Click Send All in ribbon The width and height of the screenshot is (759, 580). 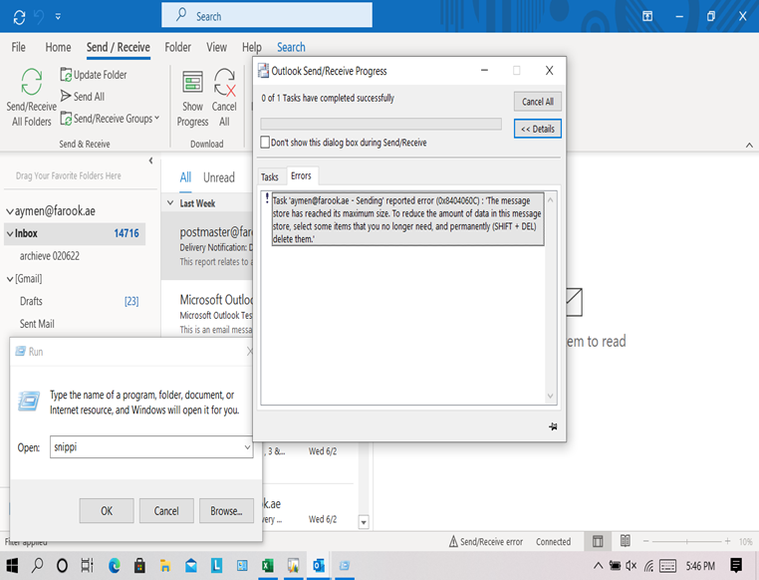click(x=83, y=96)
